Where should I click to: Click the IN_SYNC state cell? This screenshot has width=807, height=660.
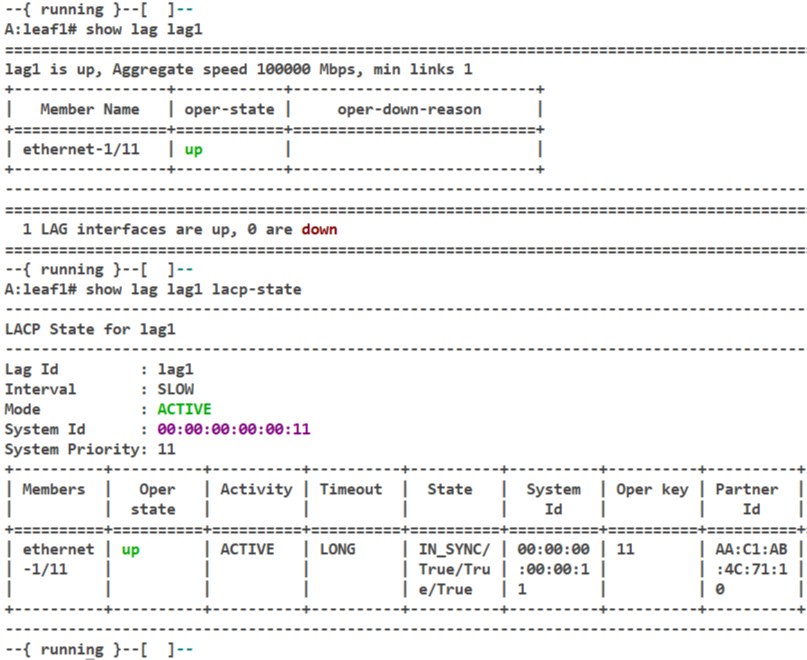449,549
